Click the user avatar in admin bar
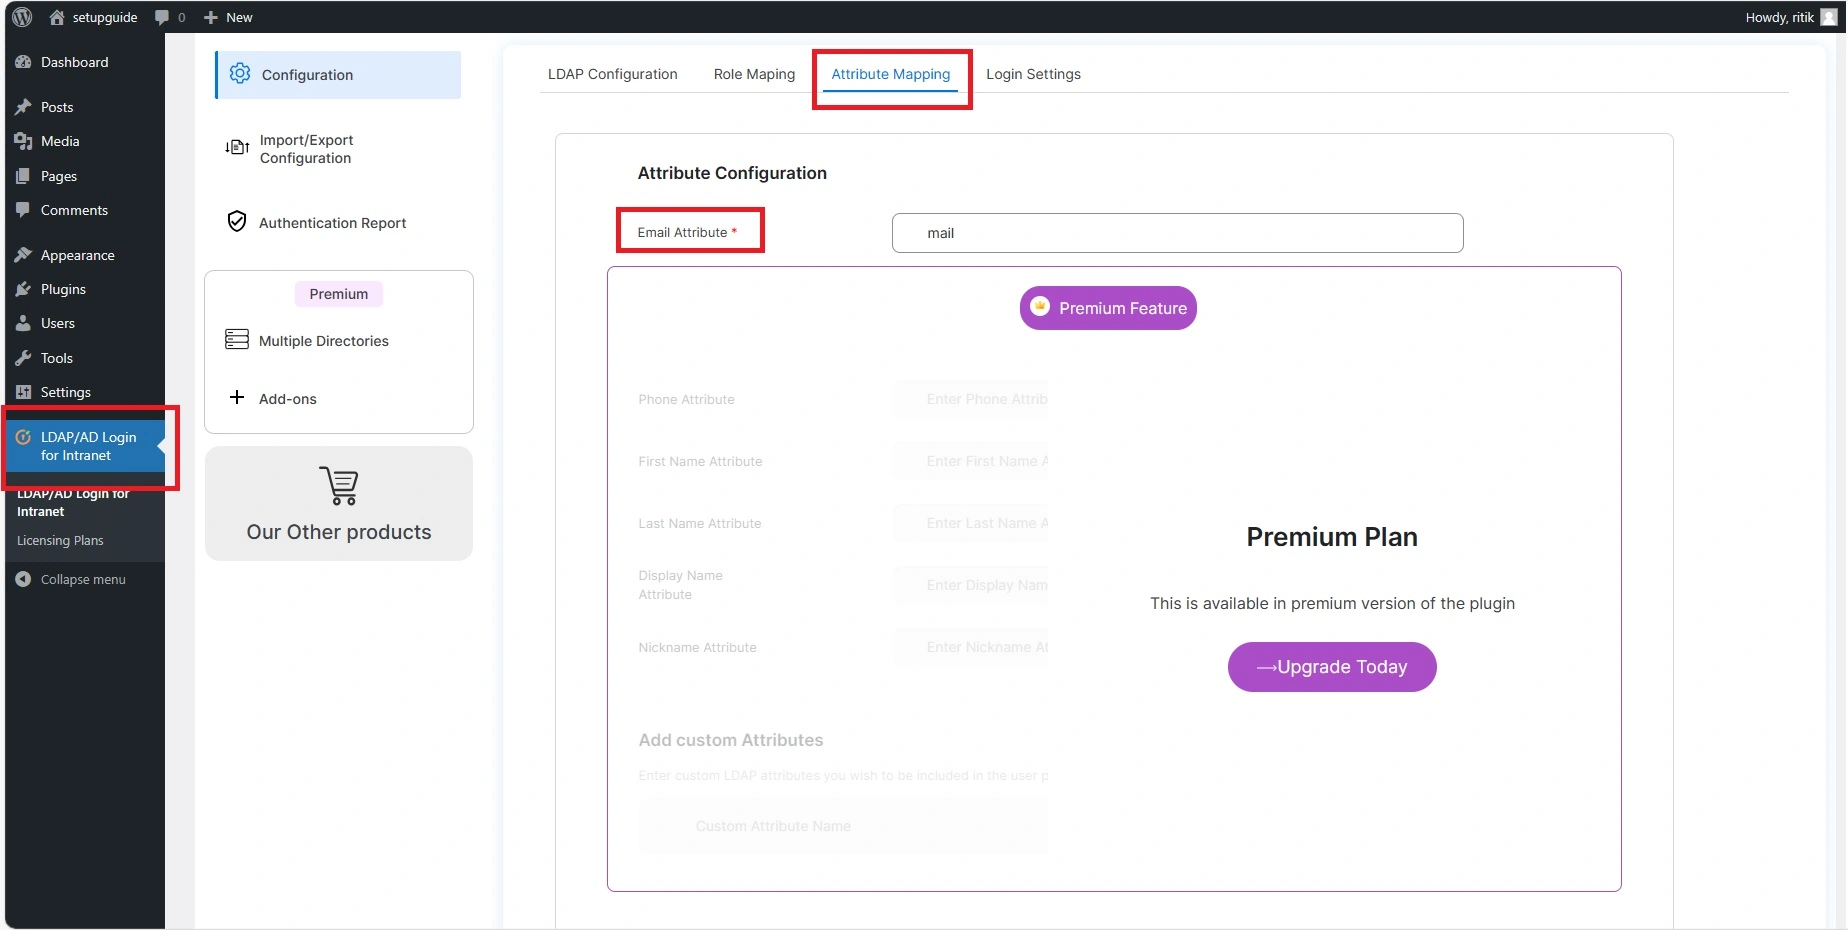This screenshot has width=1848, height=930. pyautogui.click(x=1829, y=17)
